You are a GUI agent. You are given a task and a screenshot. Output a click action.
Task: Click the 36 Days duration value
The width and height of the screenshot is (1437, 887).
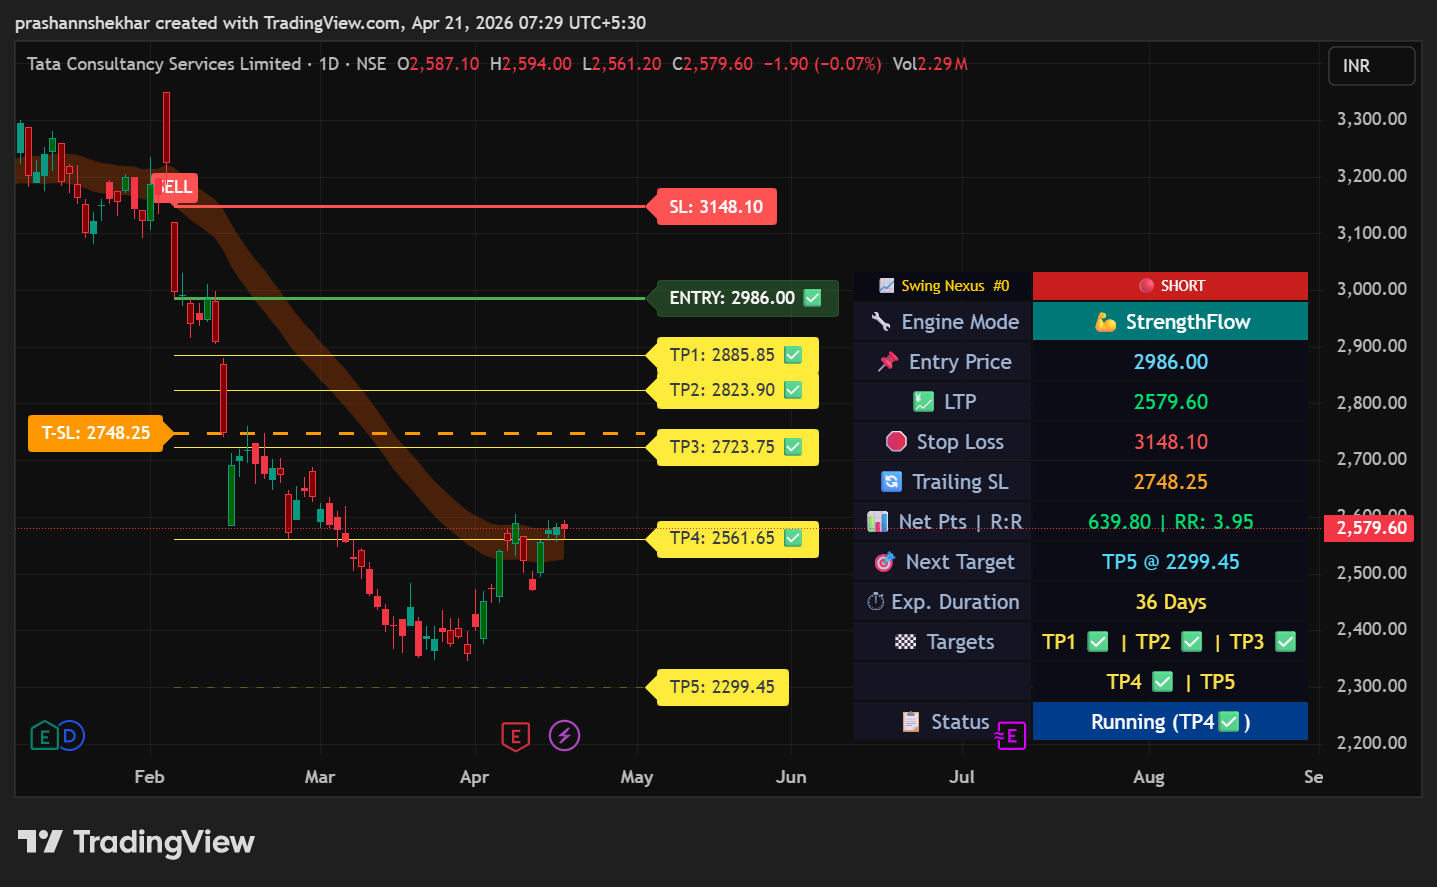1170,602
